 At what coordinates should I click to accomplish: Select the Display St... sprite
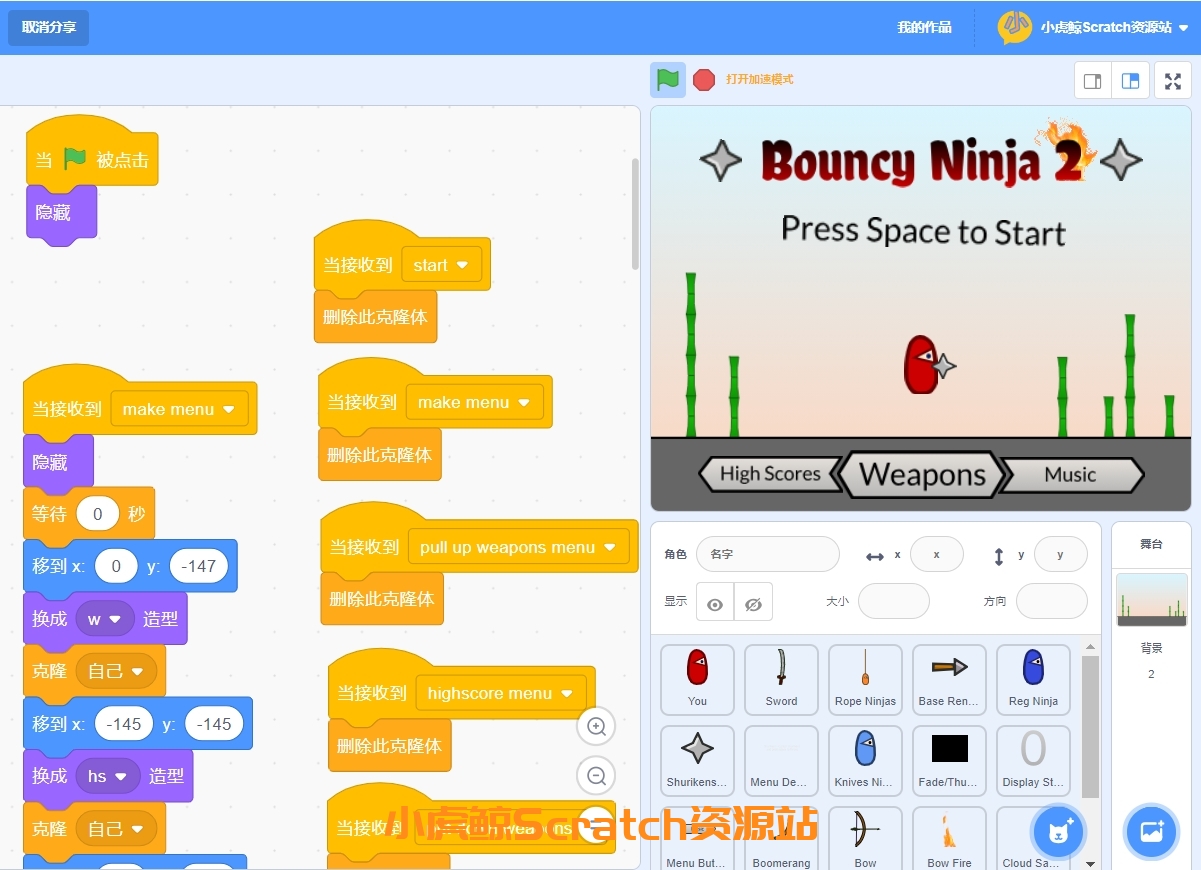[x=1033, y=761]
